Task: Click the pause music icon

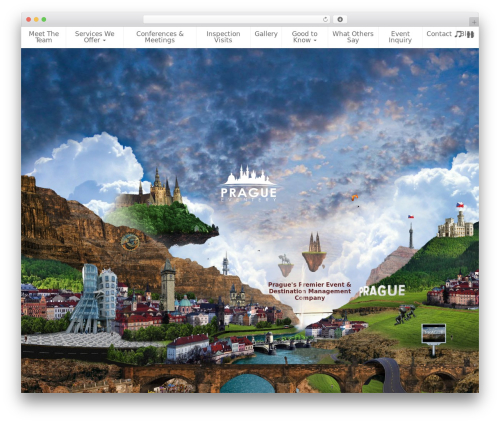Action: point(470,34)
